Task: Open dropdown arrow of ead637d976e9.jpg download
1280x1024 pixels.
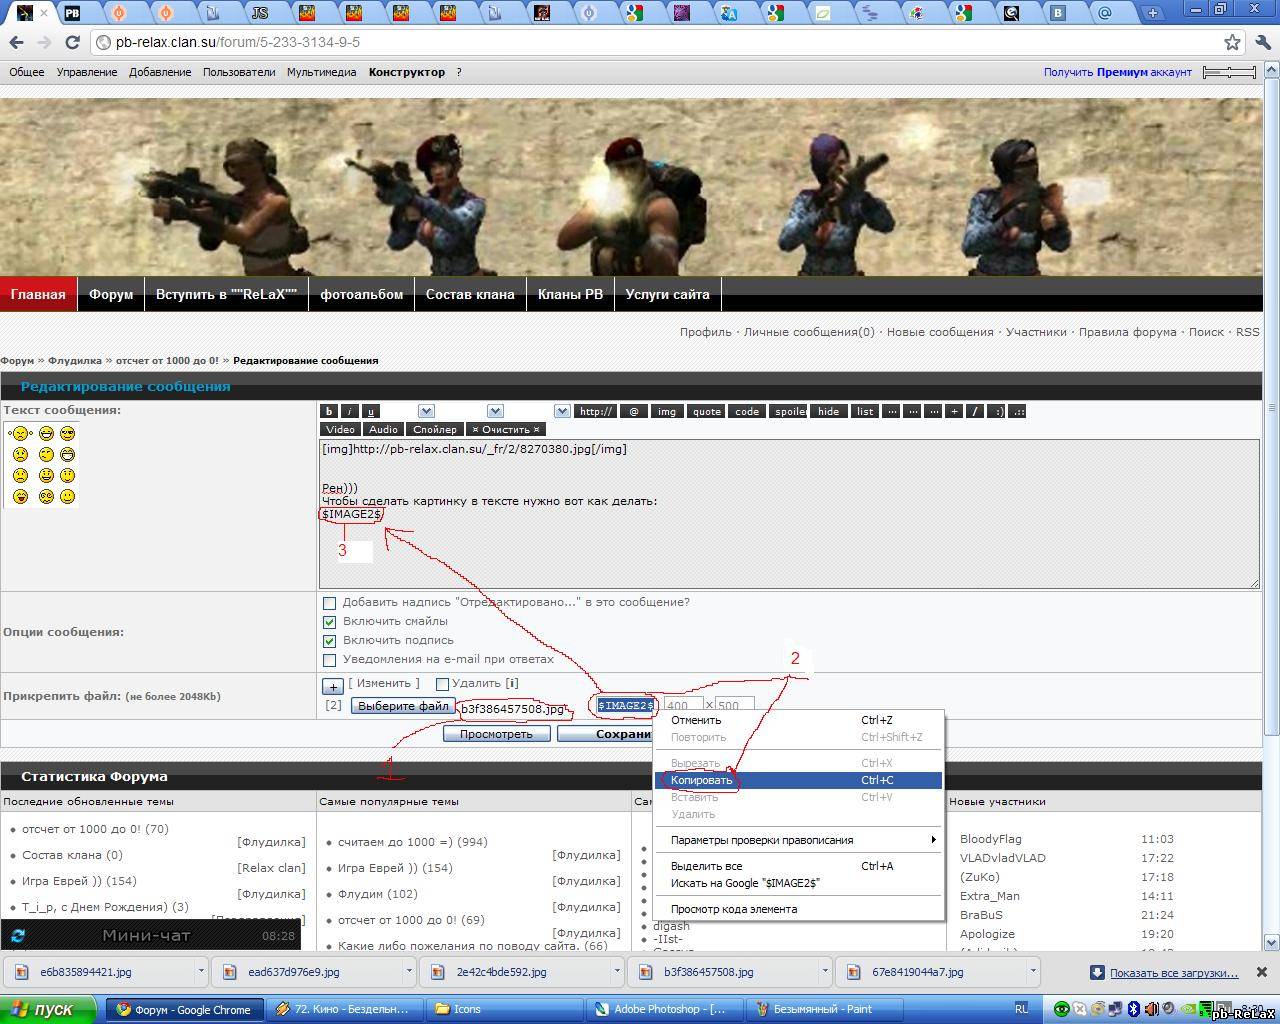Action: (x=409, y=971)
